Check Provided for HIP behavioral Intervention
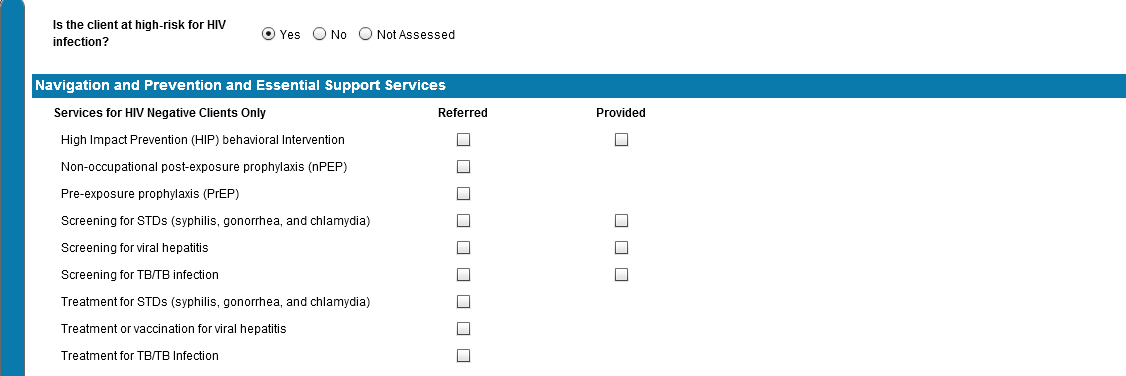1126x376 pixels. [621, 140]
